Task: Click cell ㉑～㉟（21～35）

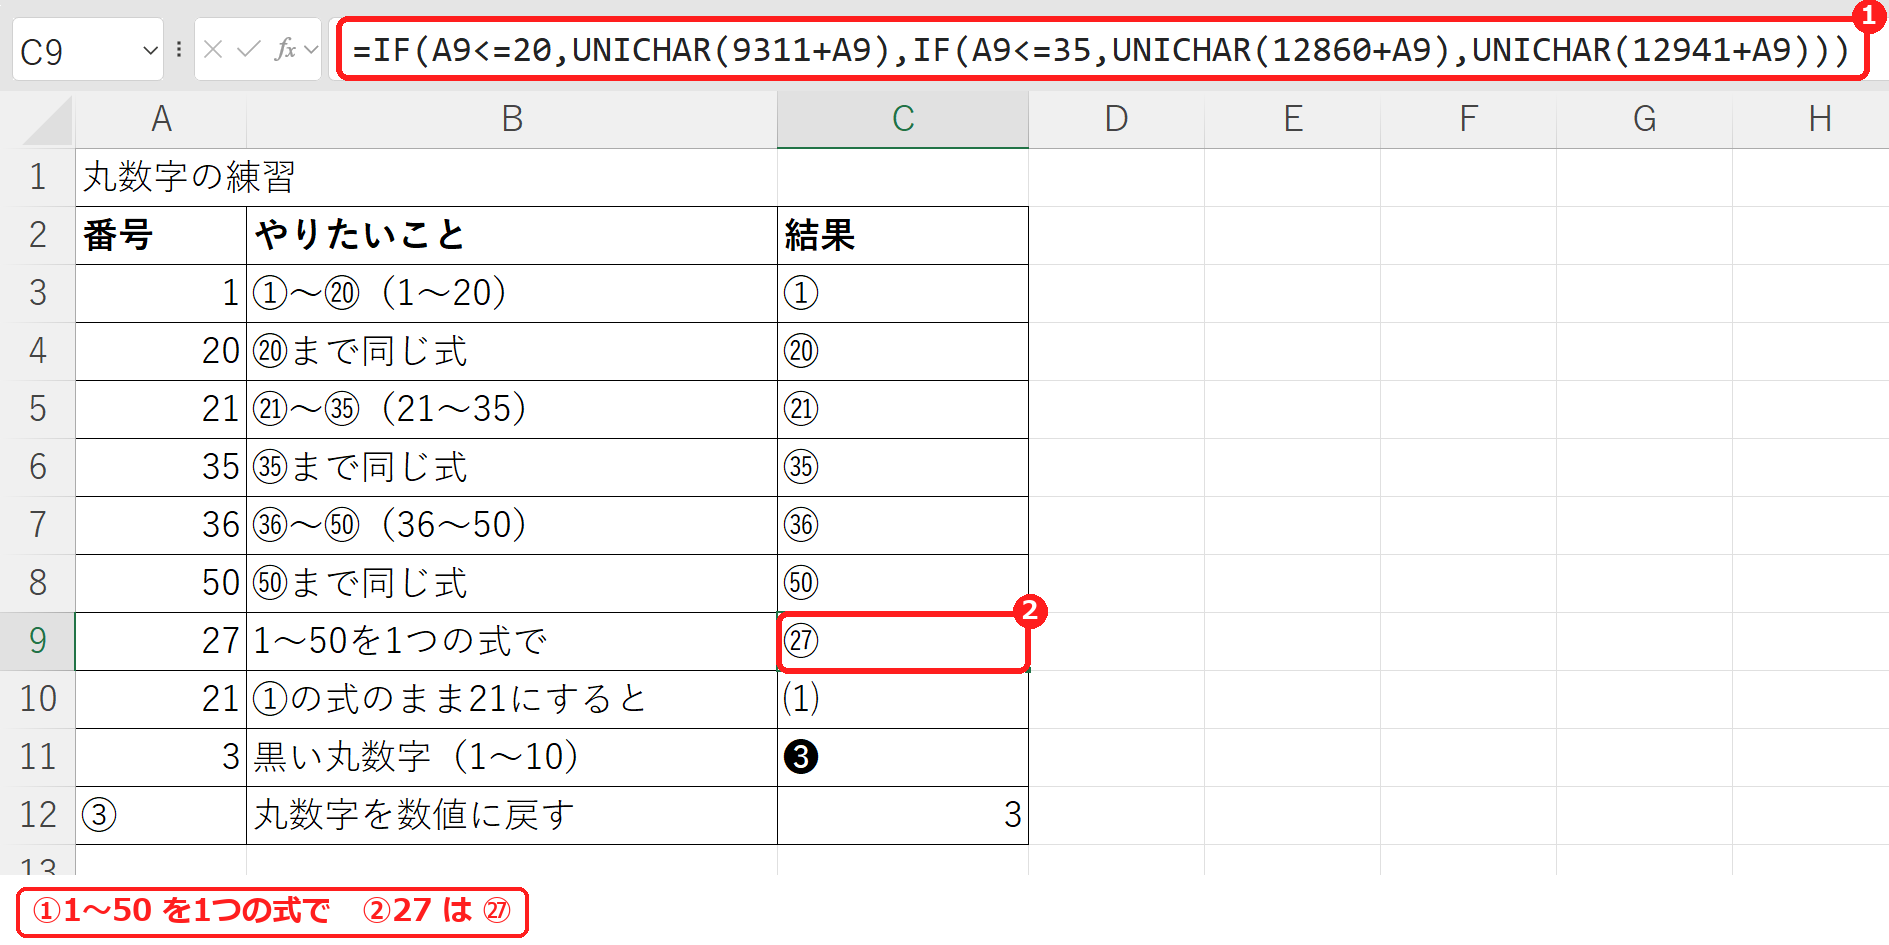Action: (512, 410)
